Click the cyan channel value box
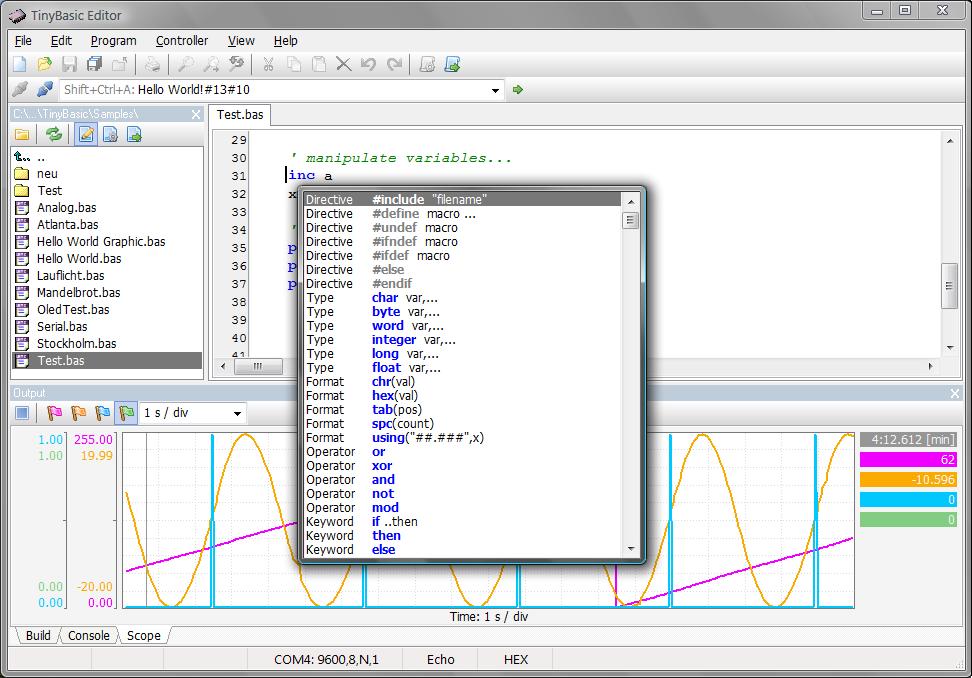The height and width of the screenshot is (678, 972). click(908, 499)
